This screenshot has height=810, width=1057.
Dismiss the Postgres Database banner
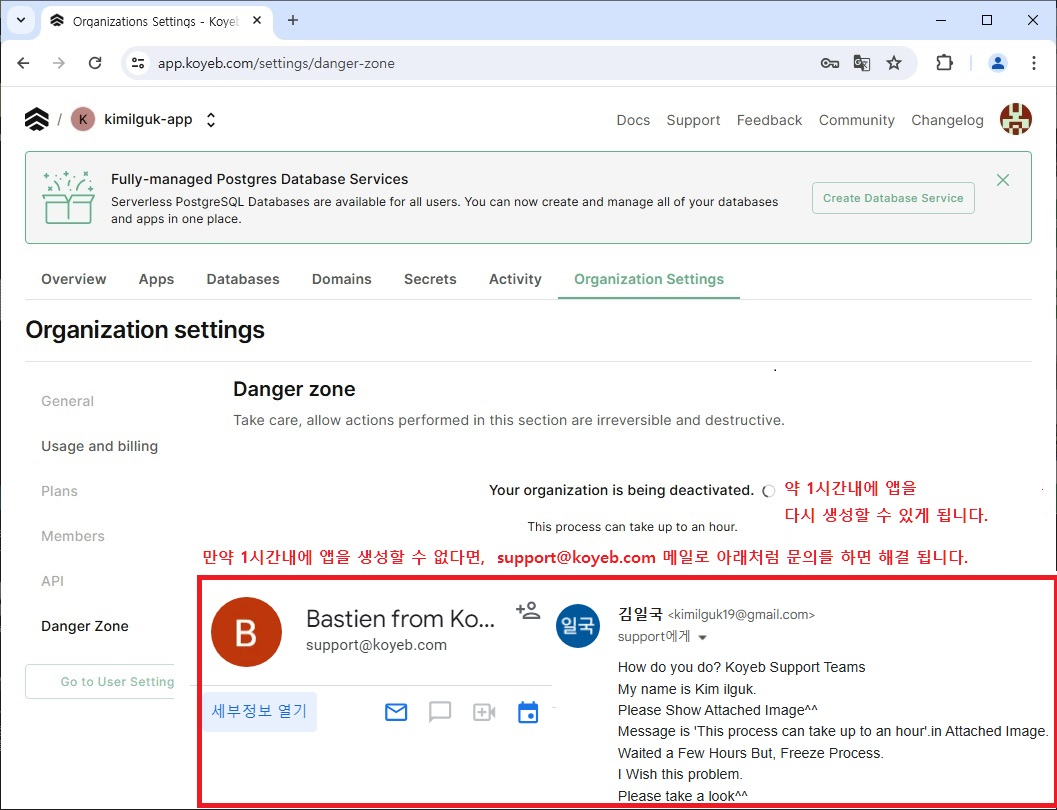[1003, 180]
